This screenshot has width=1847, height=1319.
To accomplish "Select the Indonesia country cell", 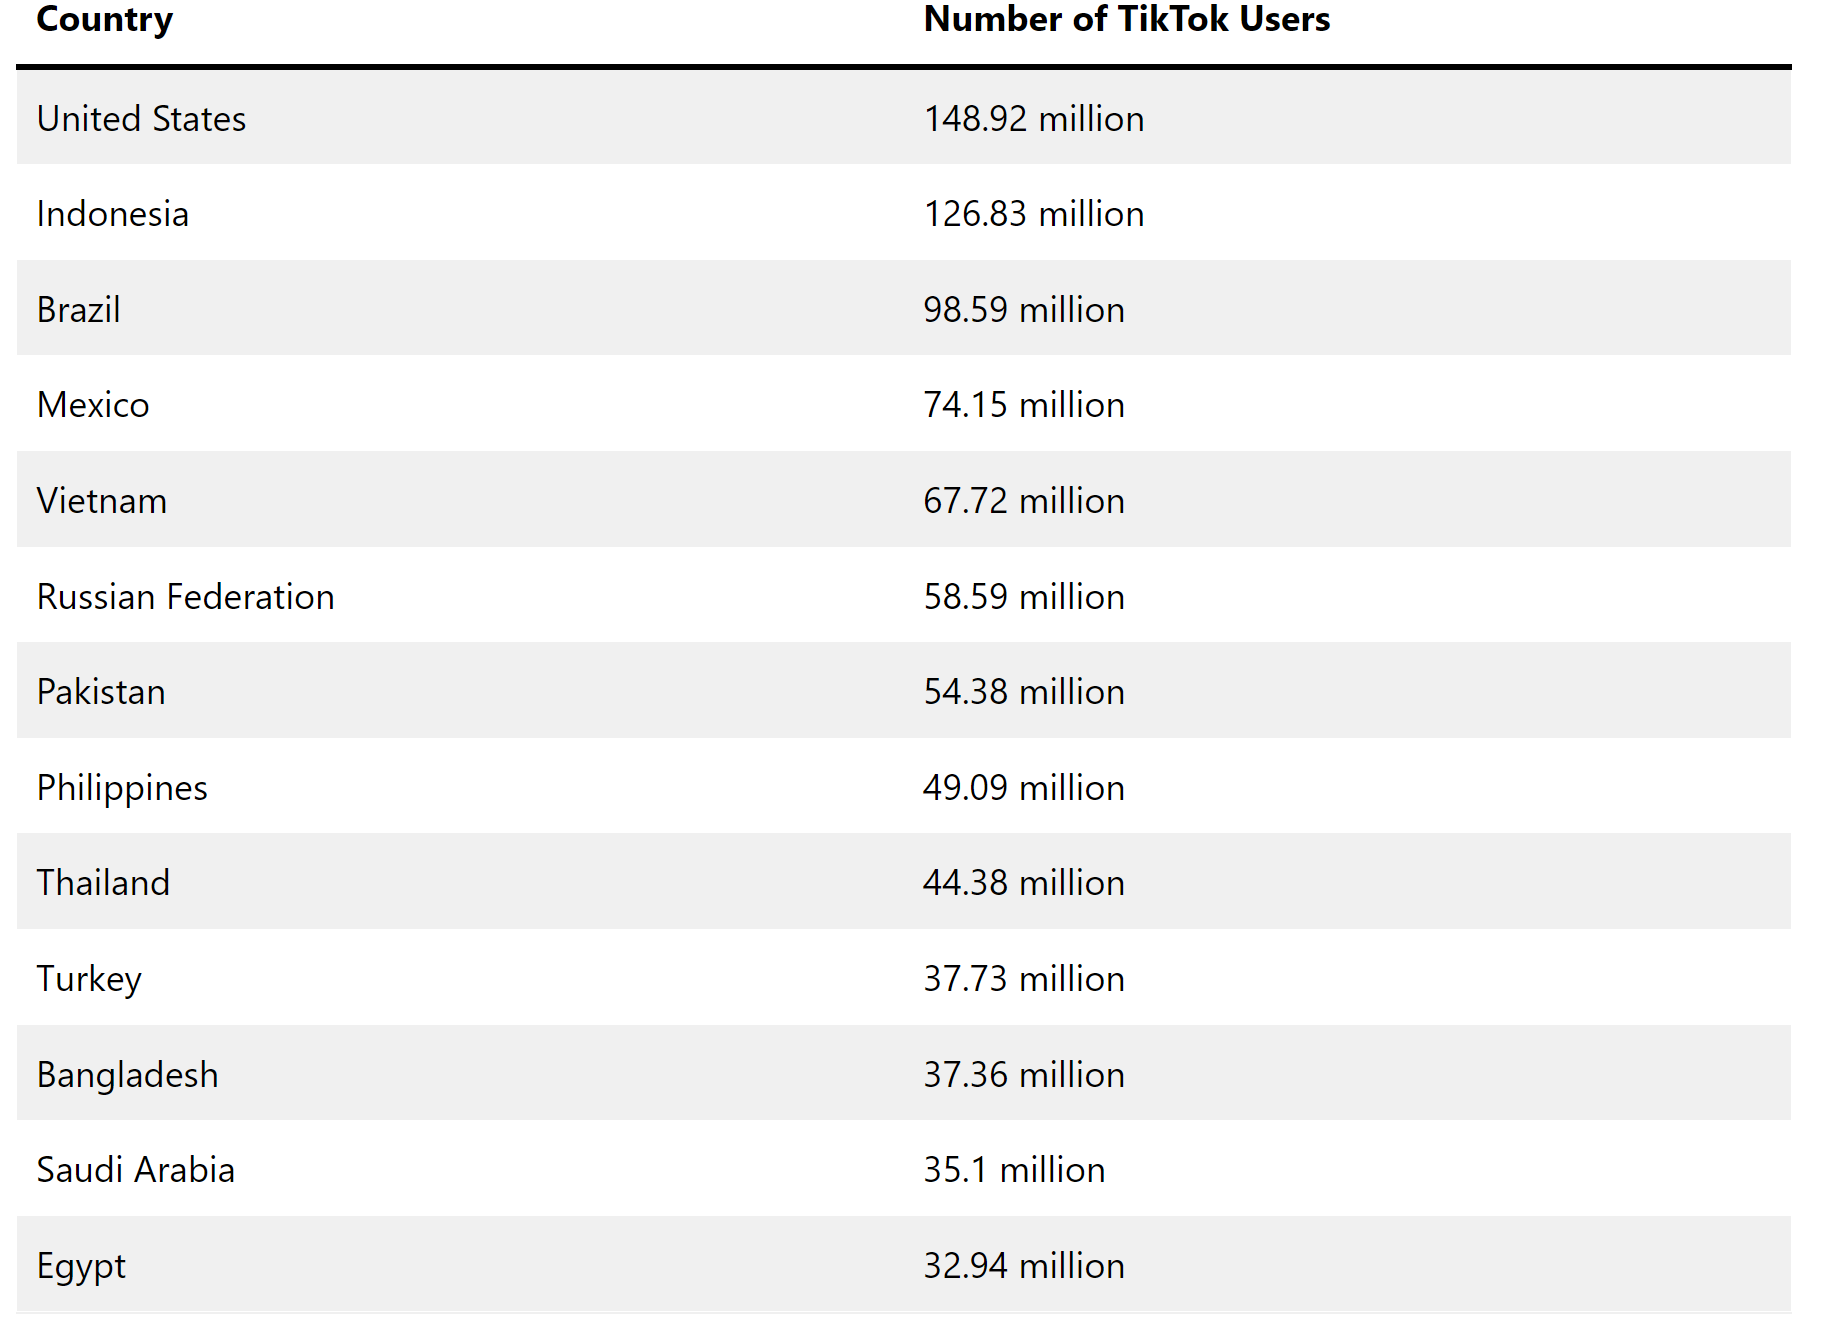I will click(113, 214).
